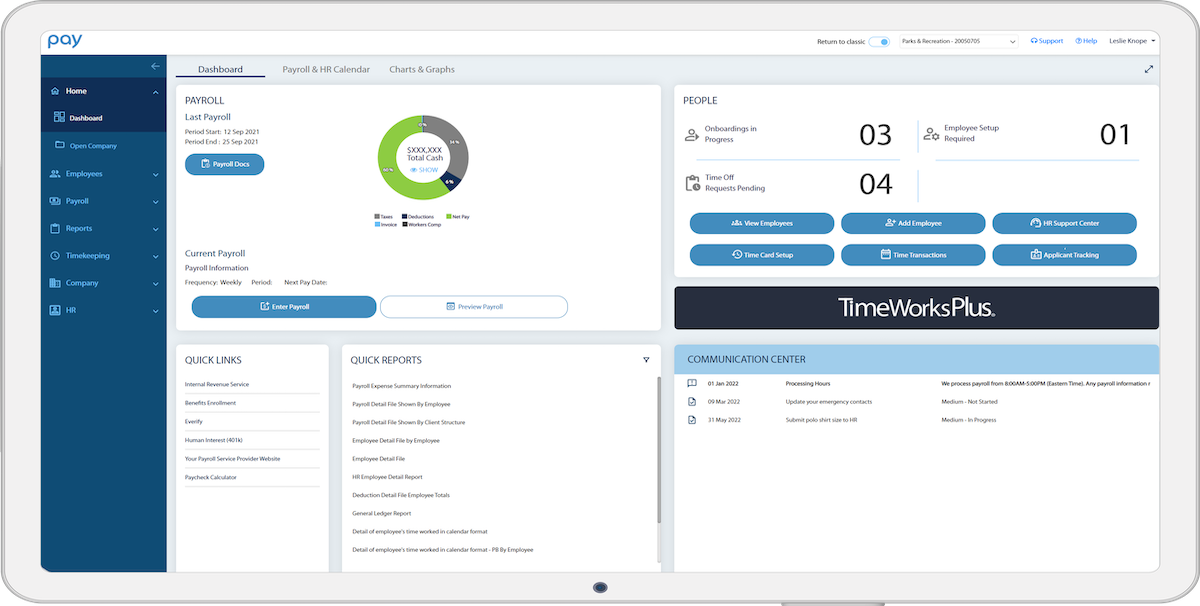Image resolution: width=1200 pixels, height=606 pixels.
Task: Open the Internal Revenue Service quick link
Action: point(217,385)
